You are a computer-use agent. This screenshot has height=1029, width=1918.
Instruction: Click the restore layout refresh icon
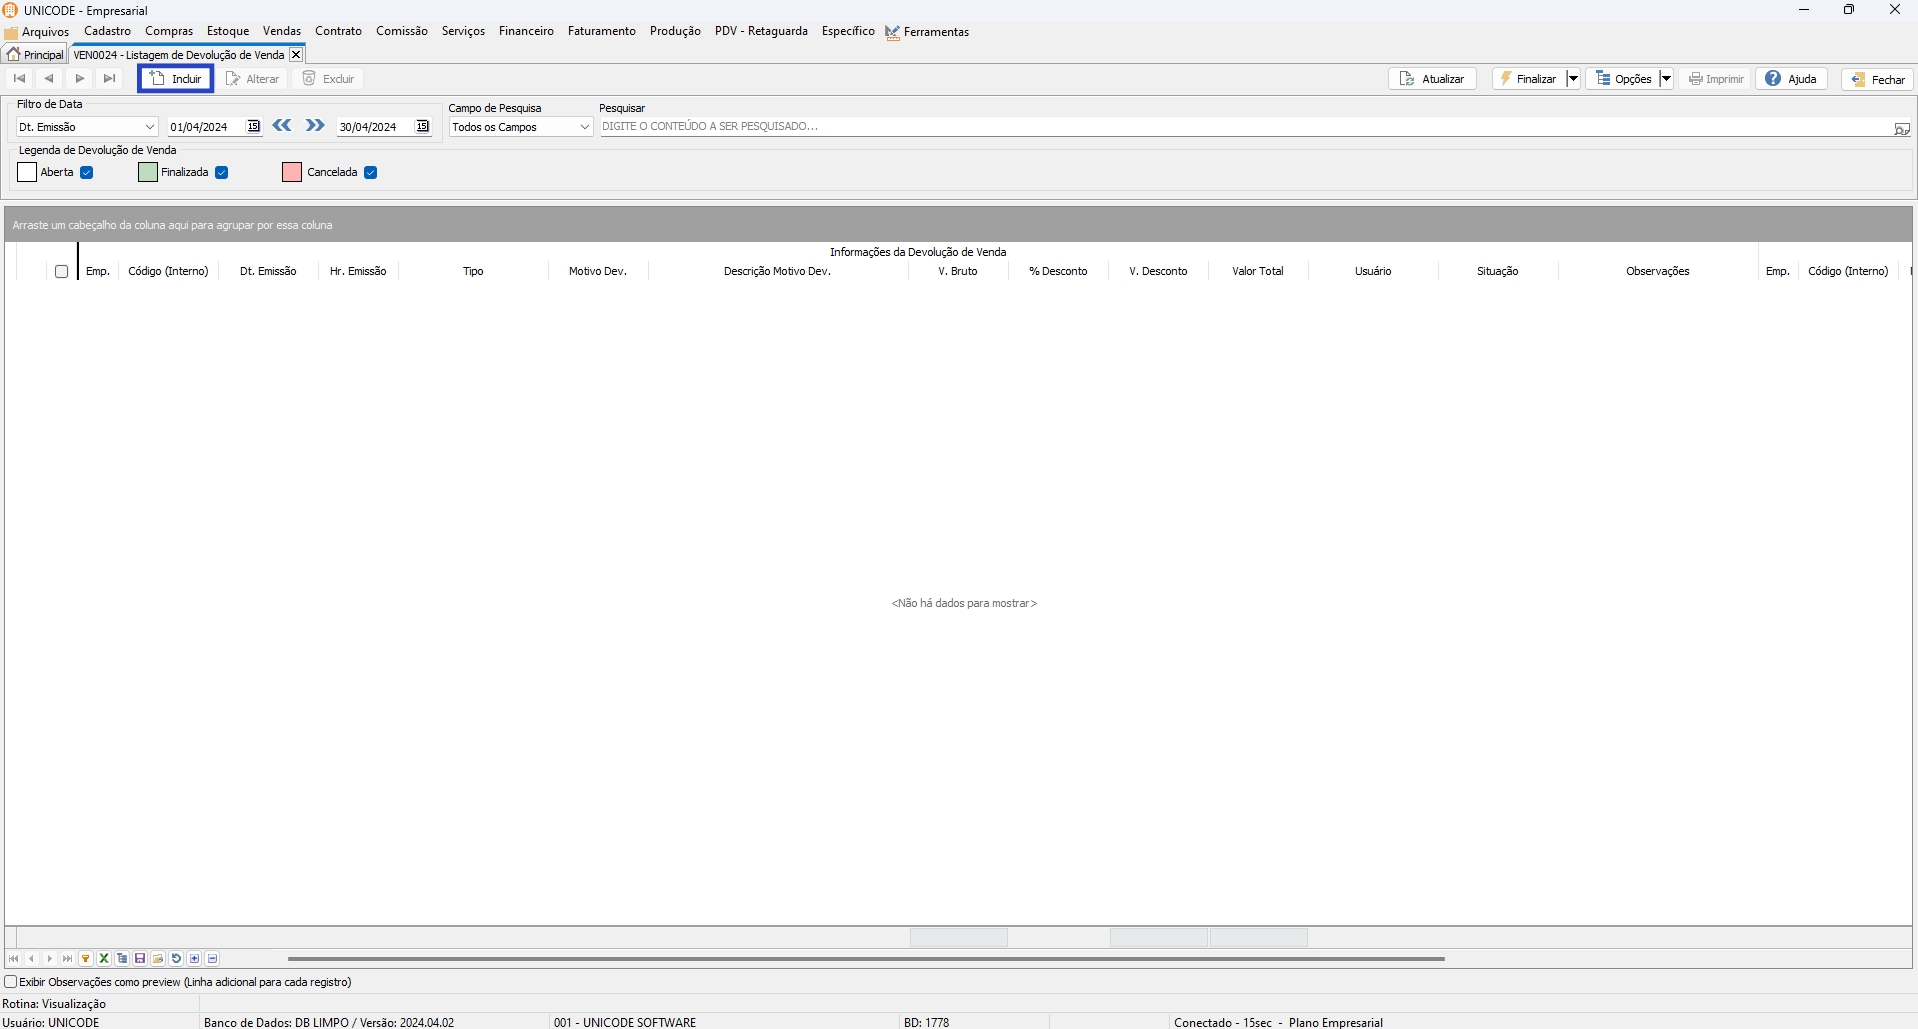pyautogui.click(x=176, y=959)
